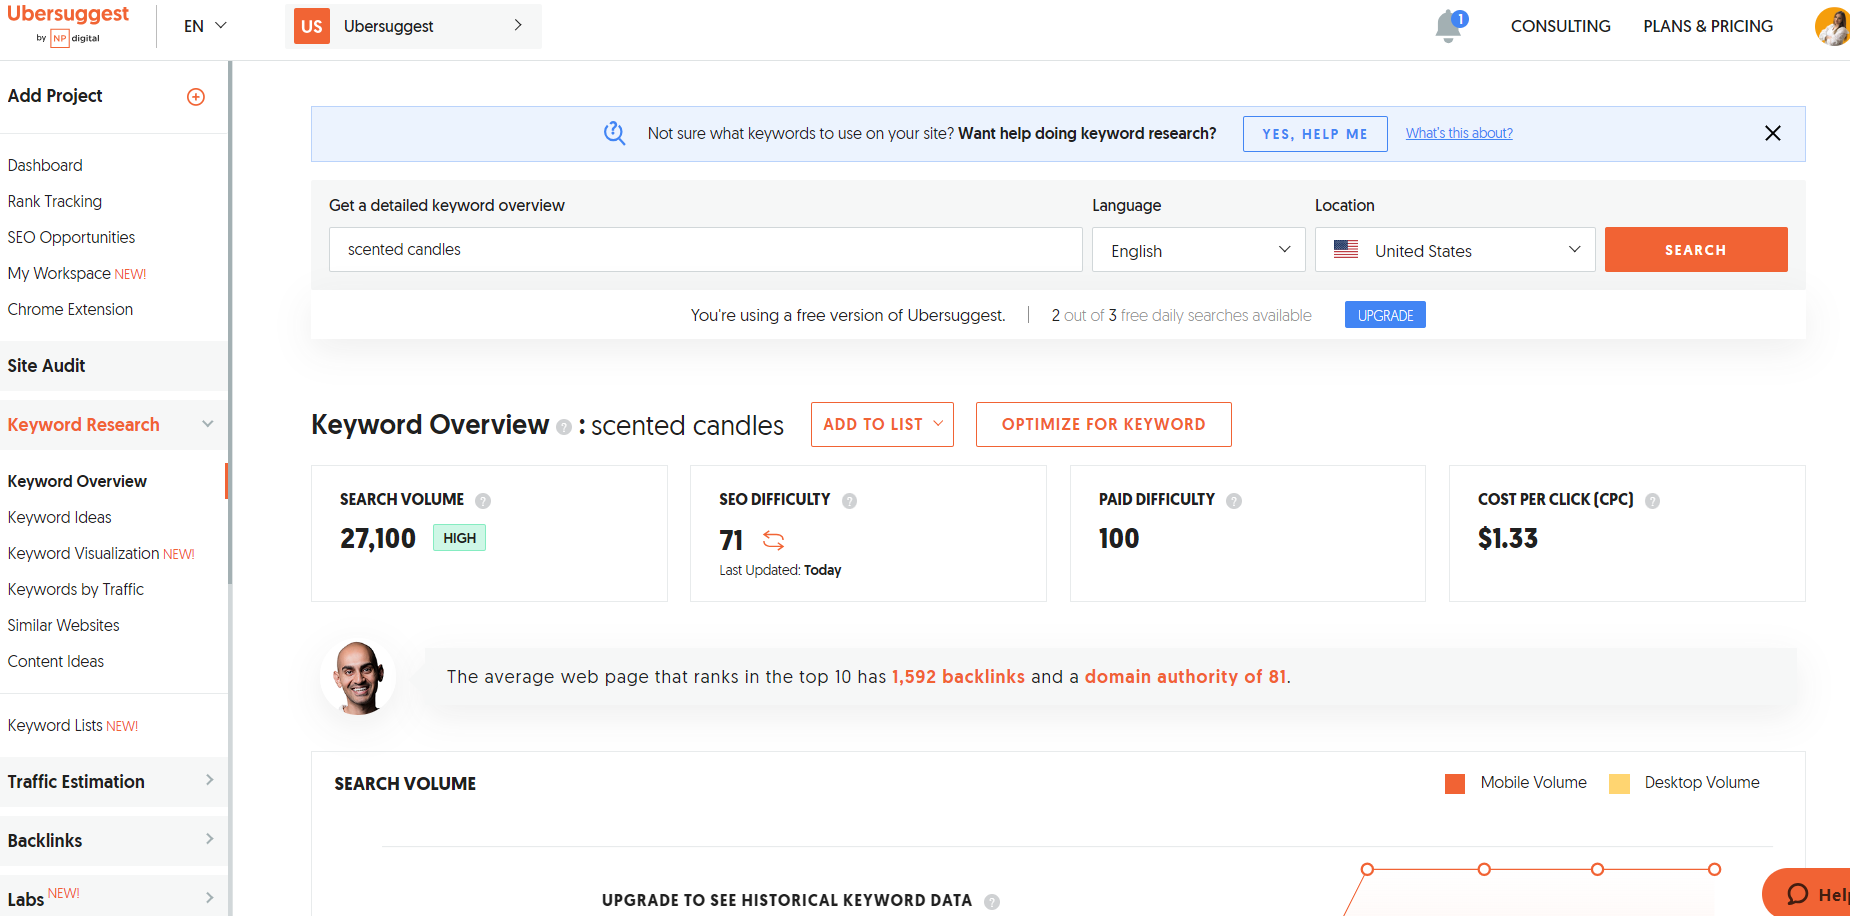Open SEO Opportunities
This screenshot has height=916, width=1850.
(71, 237)
